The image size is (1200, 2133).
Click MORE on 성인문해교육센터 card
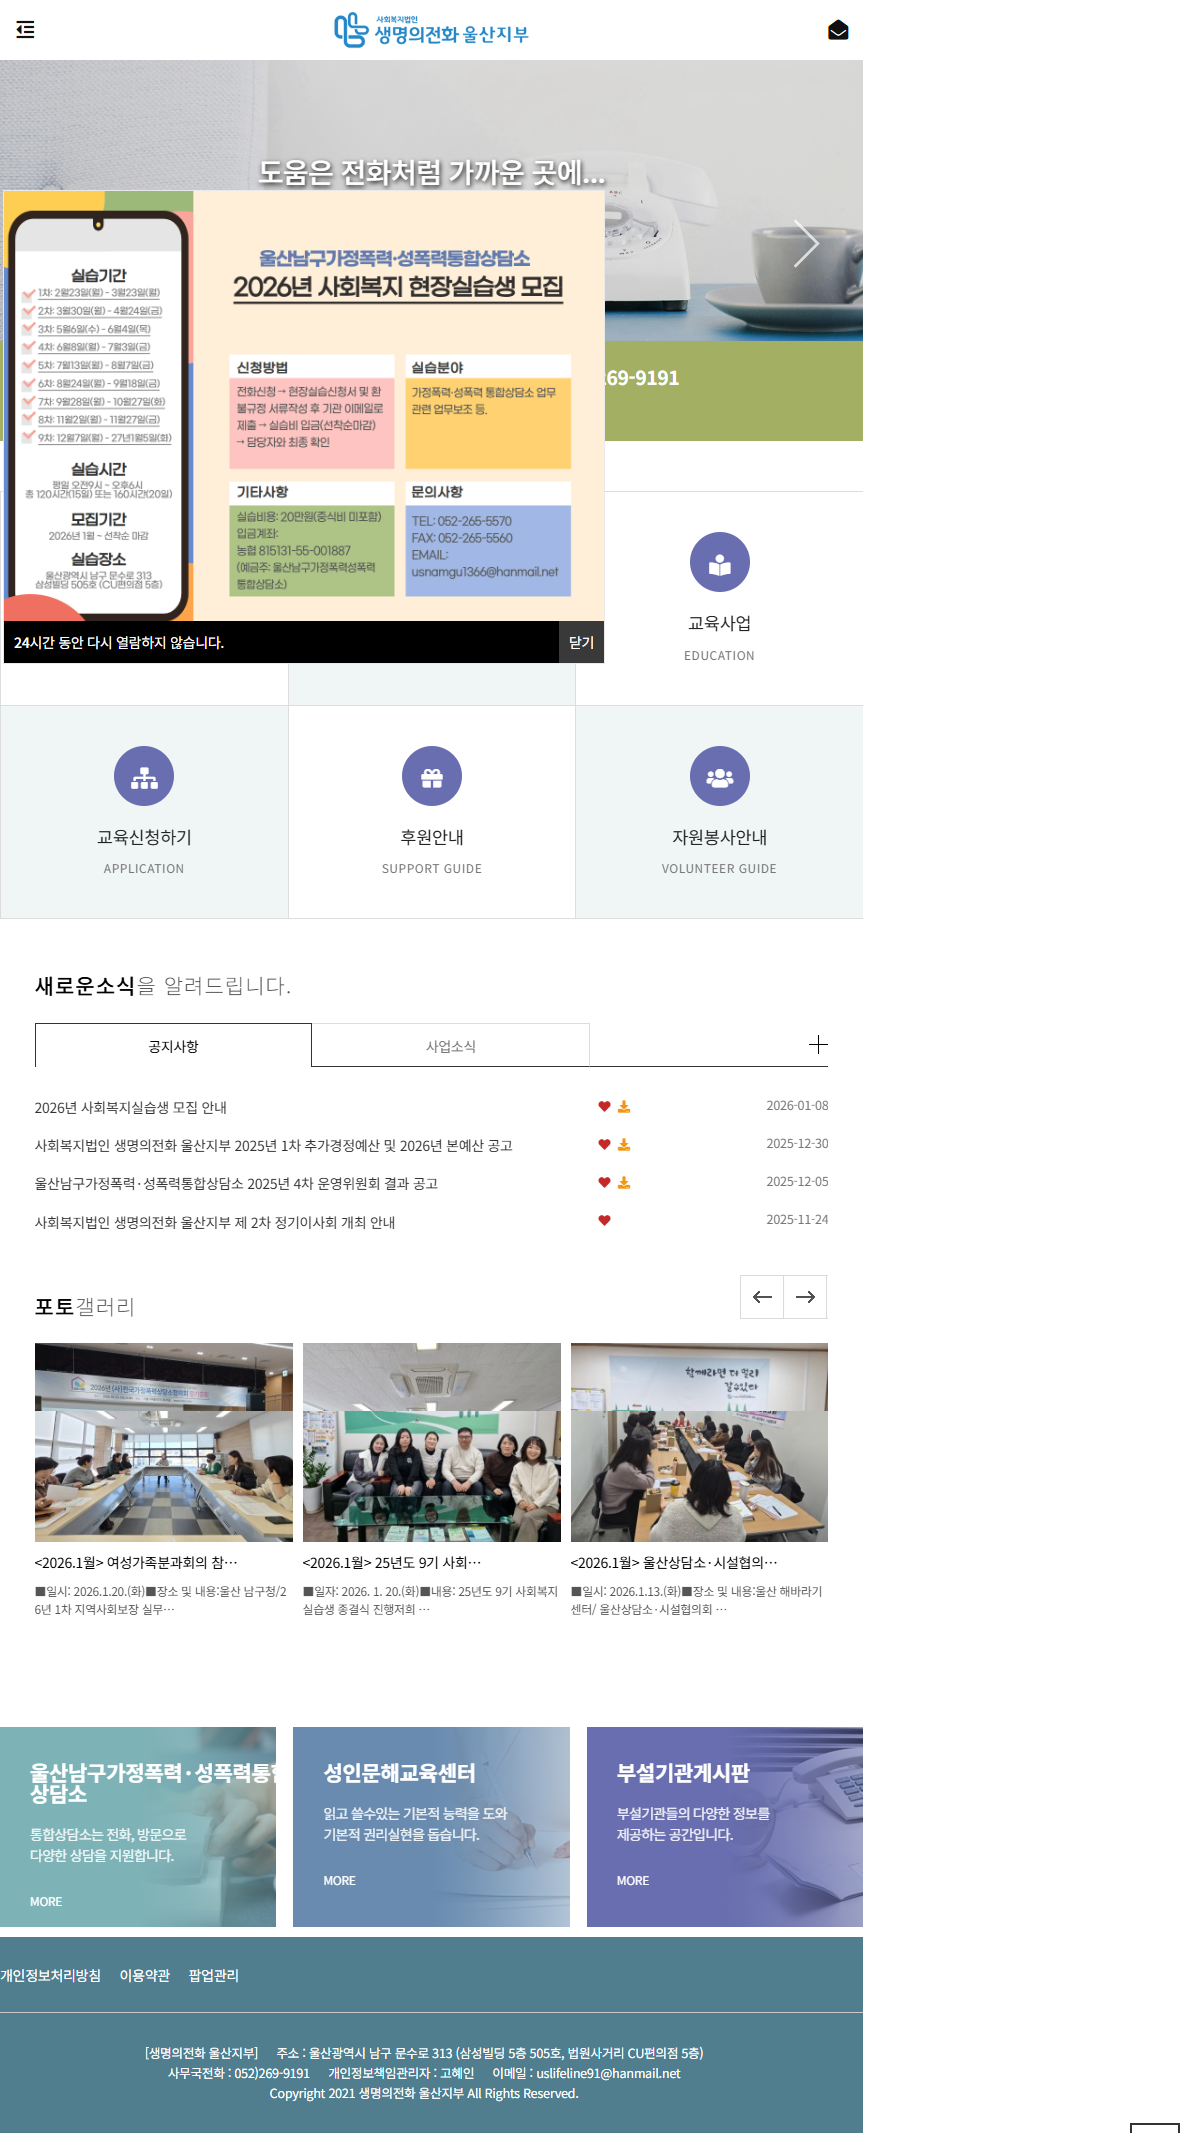pos(339,1881)
